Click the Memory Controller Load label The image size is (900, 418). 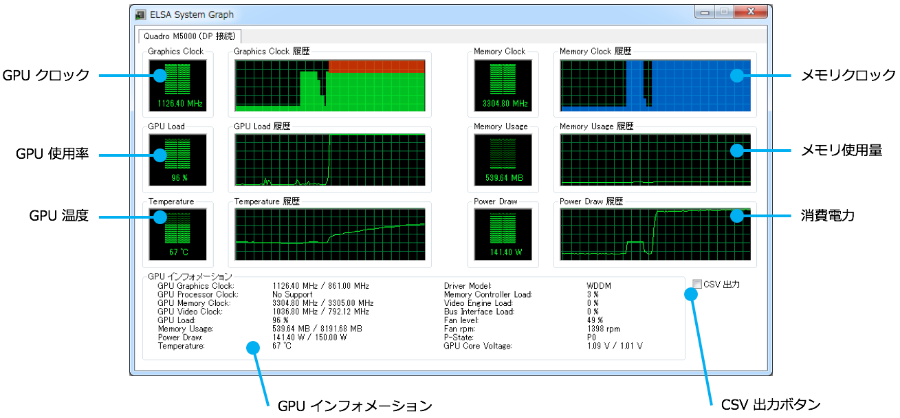tap(488, 294)
